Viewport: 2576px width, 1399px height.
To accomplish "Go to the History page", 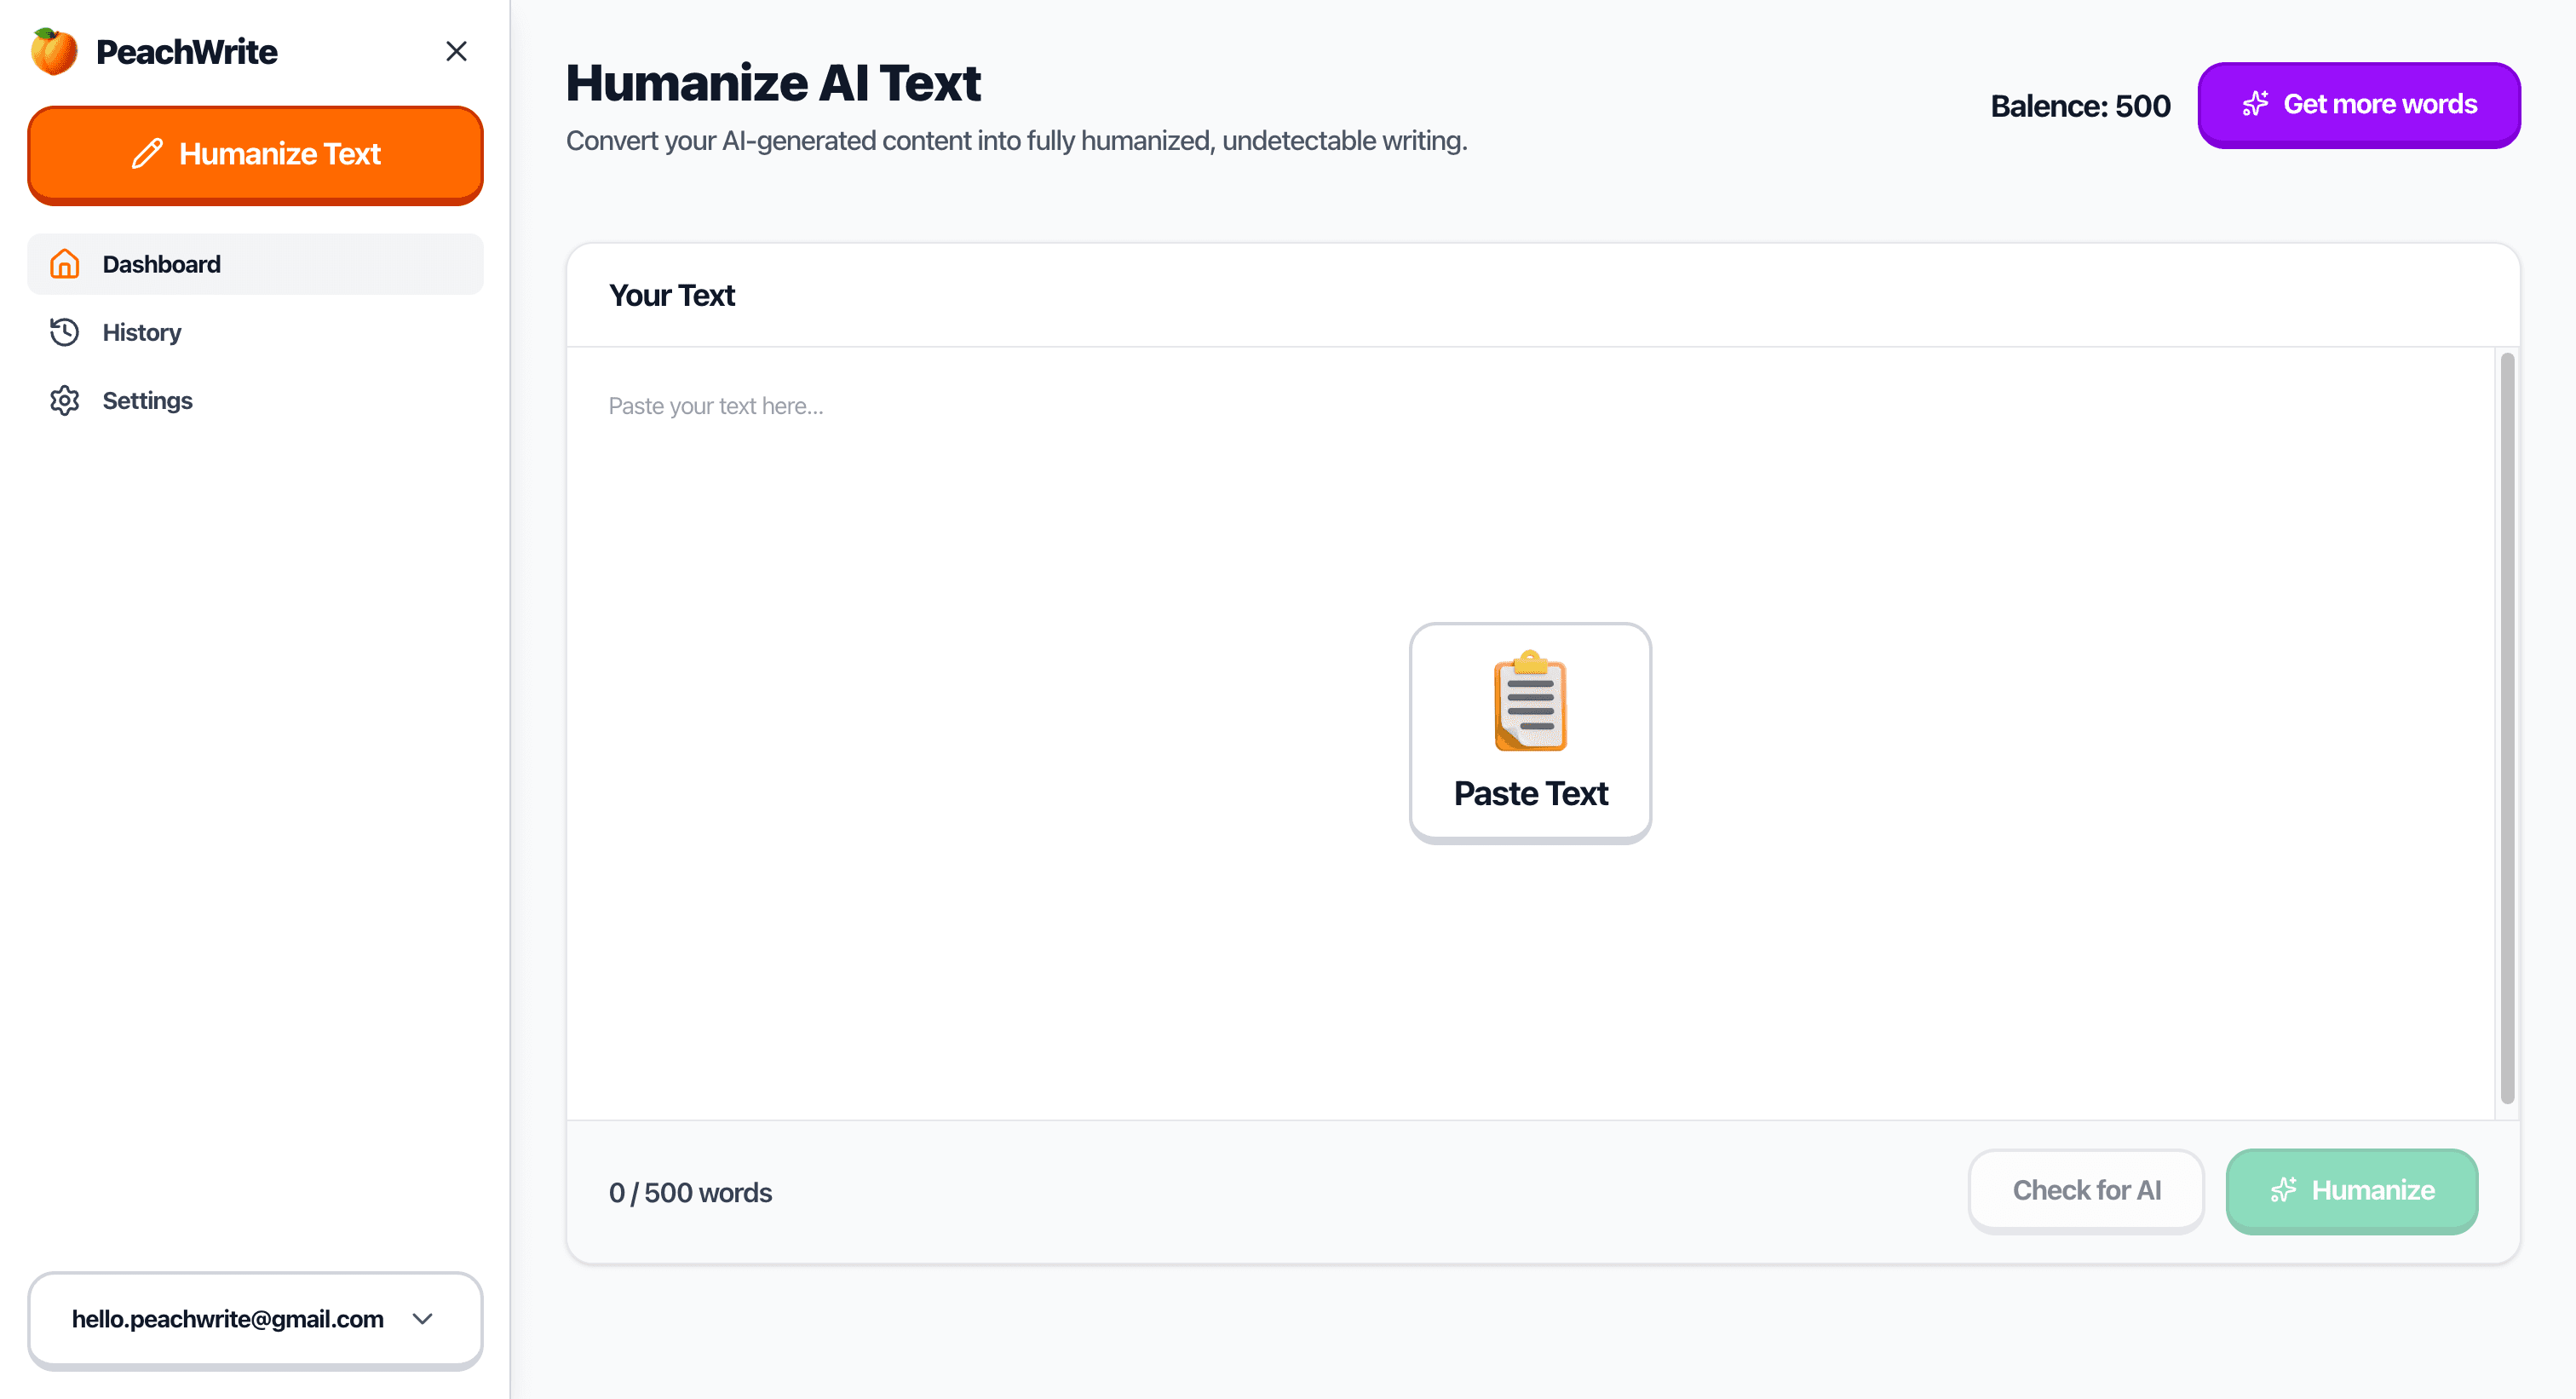I will [x=142, y=332].
